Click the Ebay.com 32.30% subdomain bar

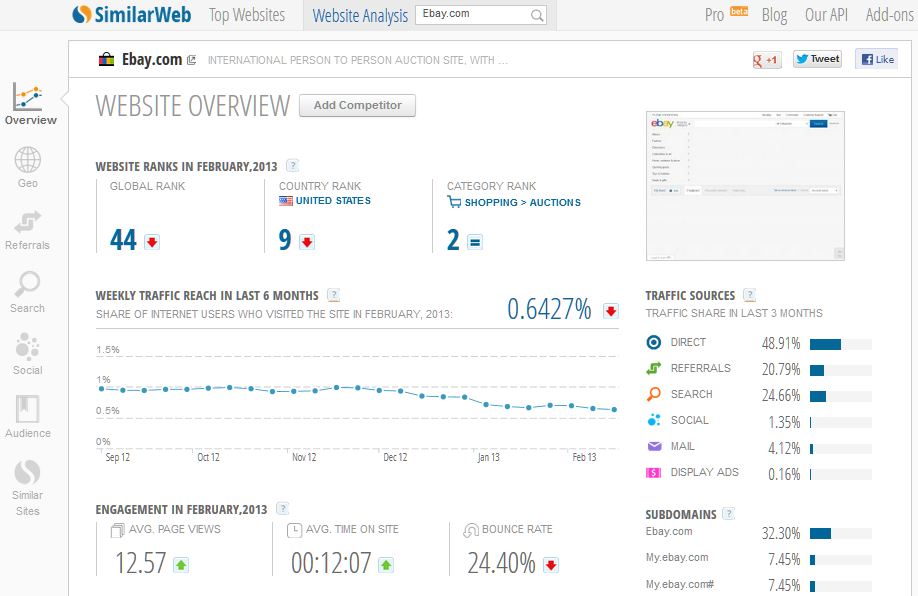point(841,533)
